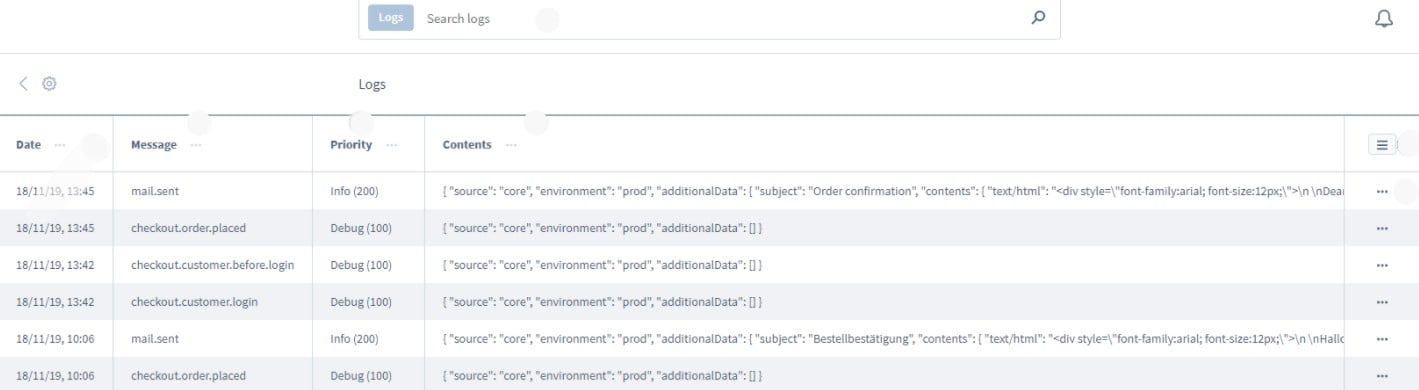The image size is (1419, 390).
Task: Open actions menu for 10:06 mail.sent row
Action: coord(1382,339)
